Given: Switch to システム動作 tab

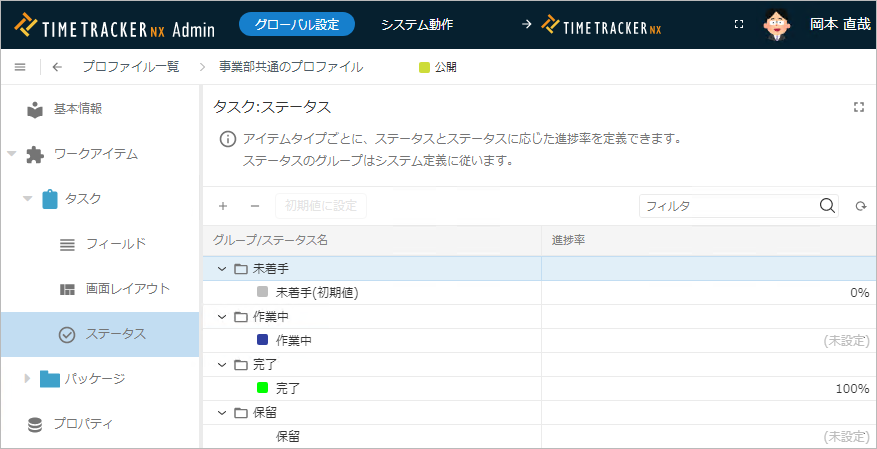Looking at the screenshot, I should coord(418,24).
